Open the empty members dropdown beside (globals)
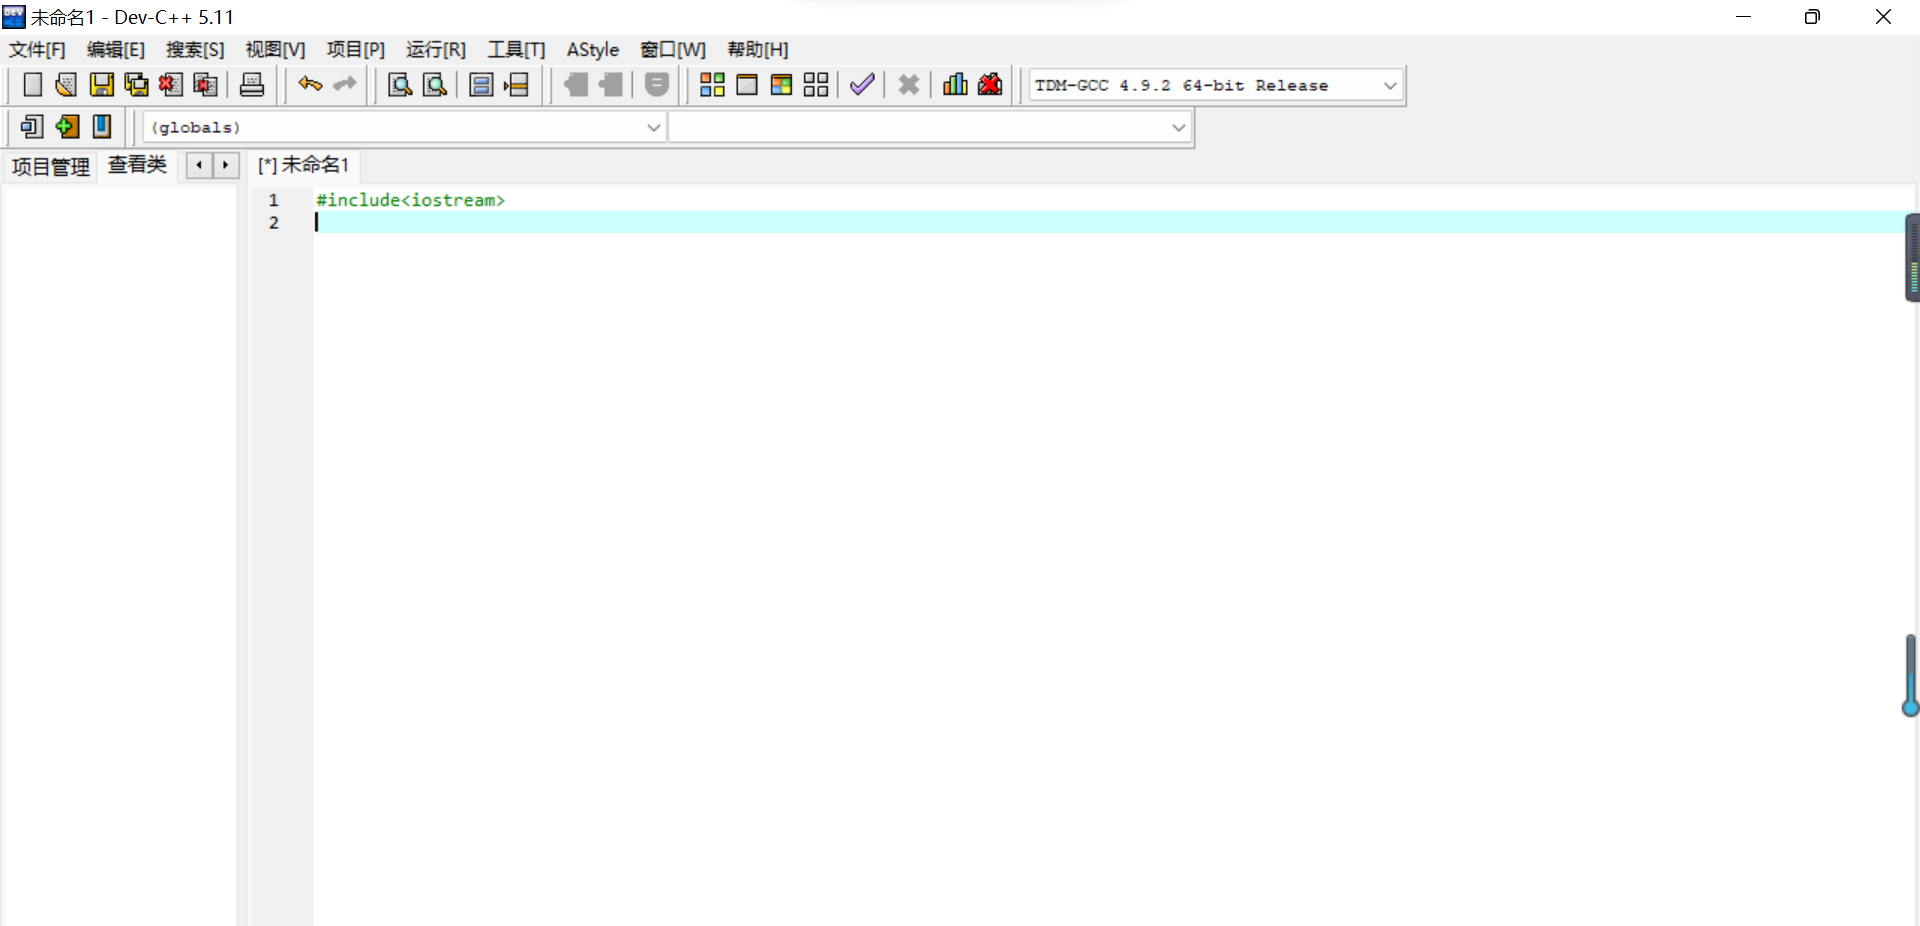The width and height of the screenshot is (1920, 926). coord(1178,127)
